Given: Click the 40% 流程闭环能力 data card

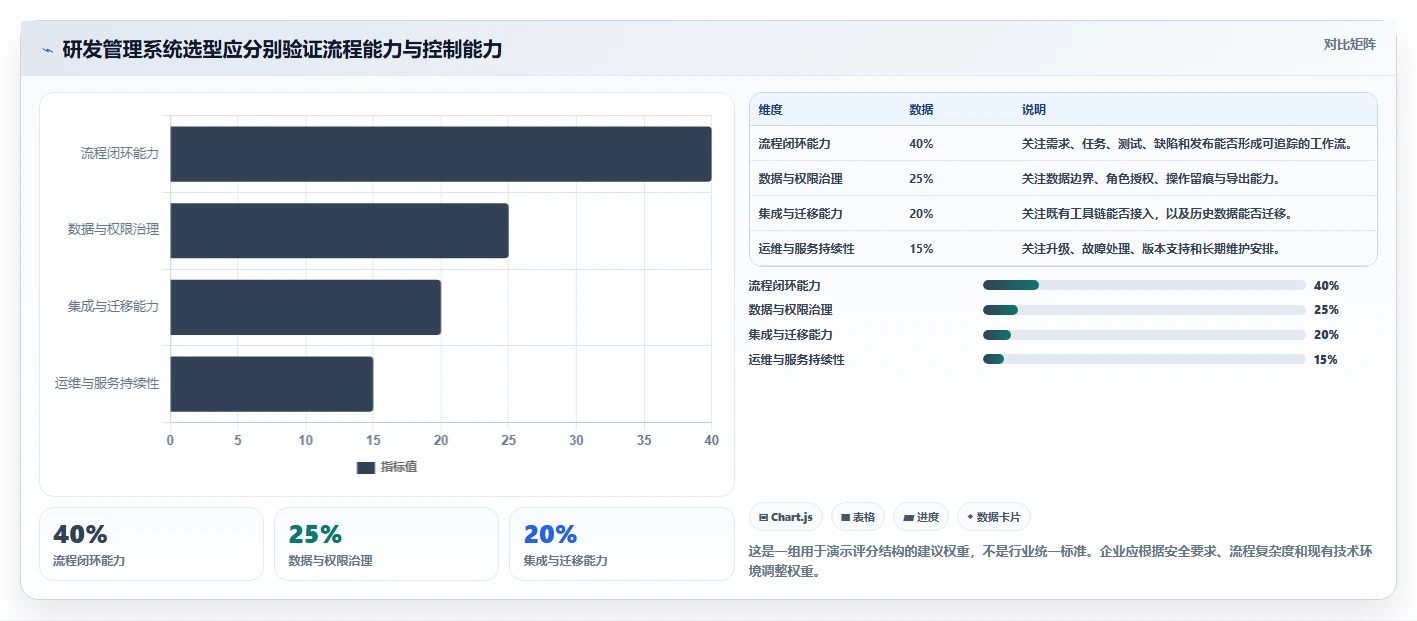Looking at the screenshot, I should [151, 544].
